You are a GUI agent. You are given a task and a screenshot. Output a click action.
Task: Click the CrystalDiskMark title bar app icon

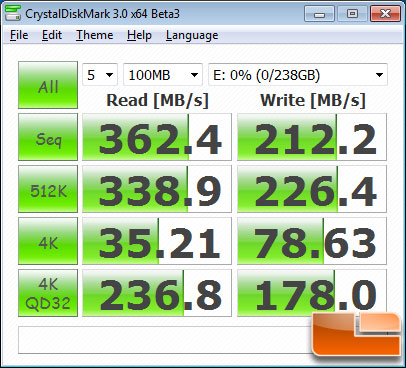coord(13,13)
